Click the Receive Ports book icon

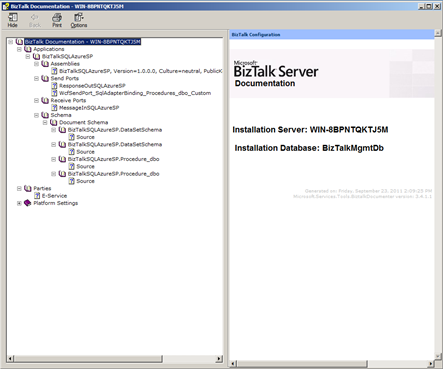point(45,100)
